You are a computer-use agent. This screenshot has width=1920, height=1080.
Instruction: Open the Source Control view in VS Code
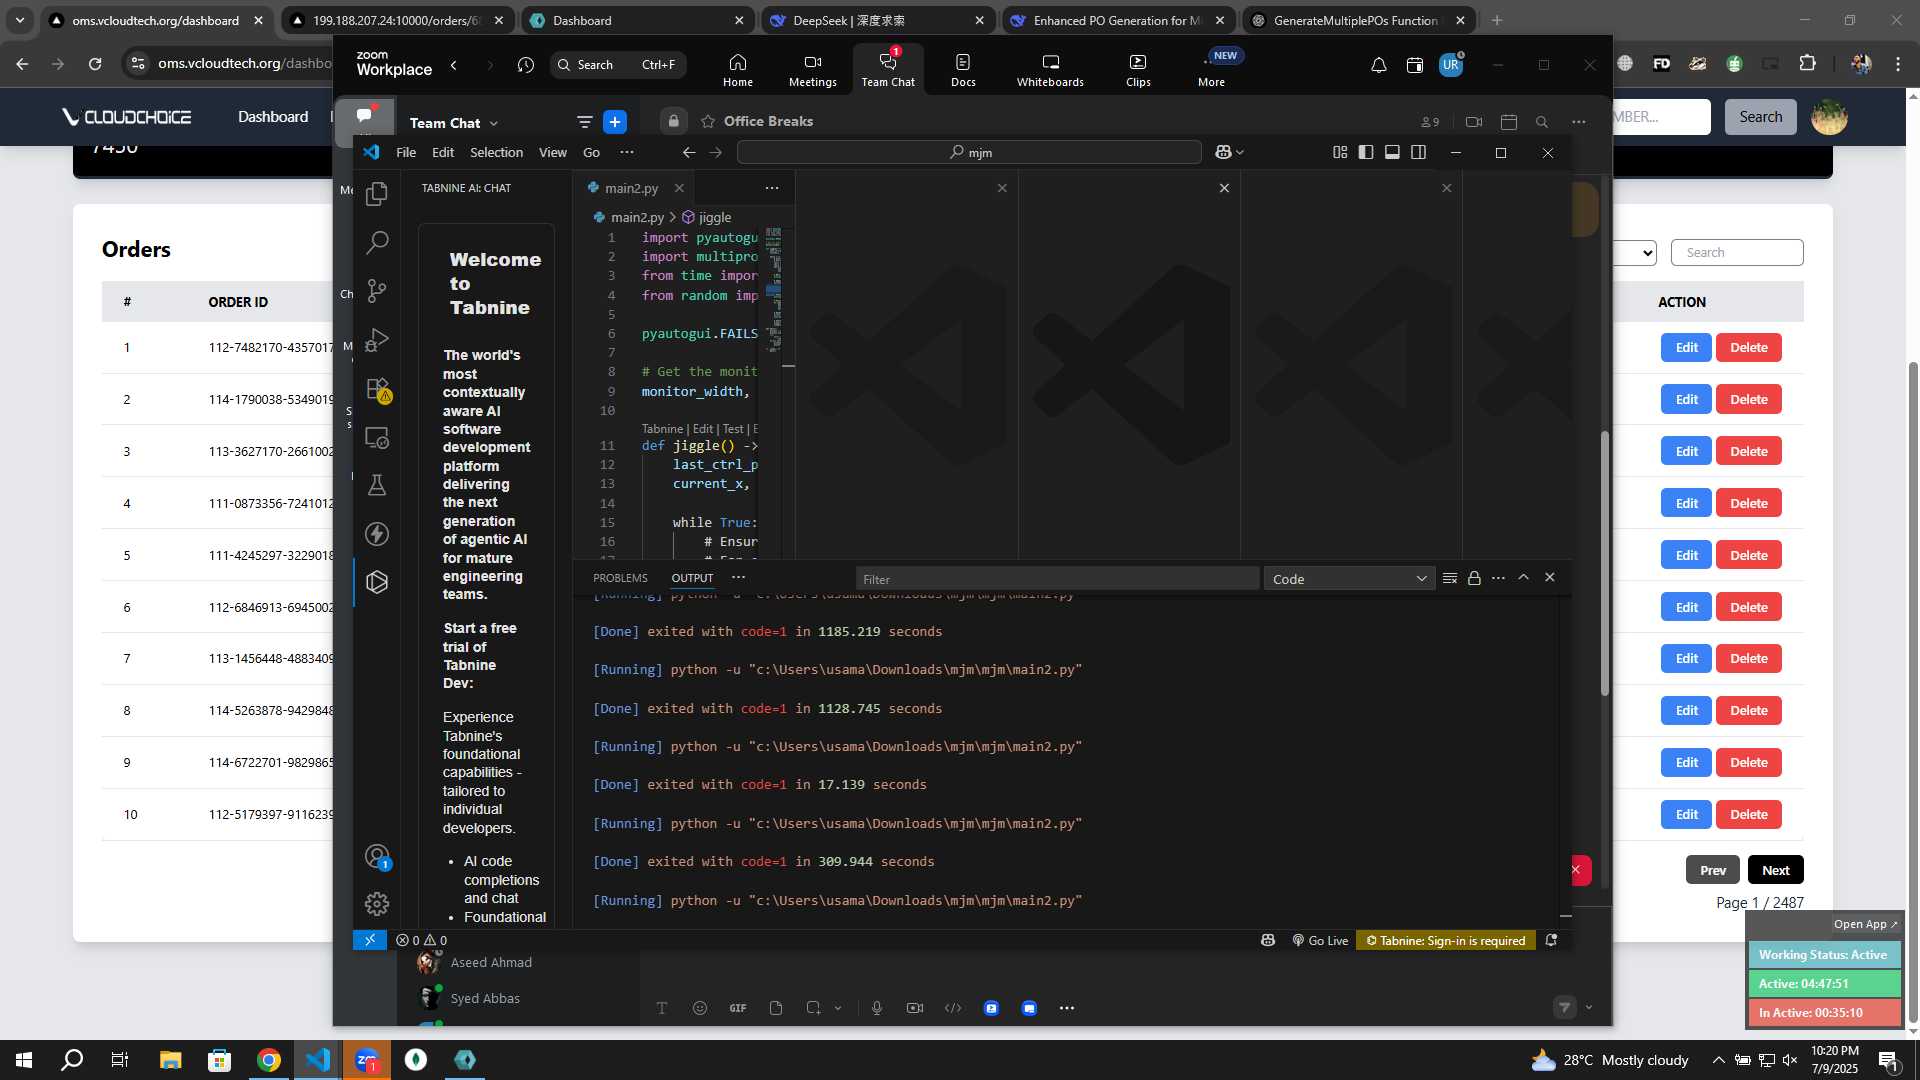(x=377, y=291)
